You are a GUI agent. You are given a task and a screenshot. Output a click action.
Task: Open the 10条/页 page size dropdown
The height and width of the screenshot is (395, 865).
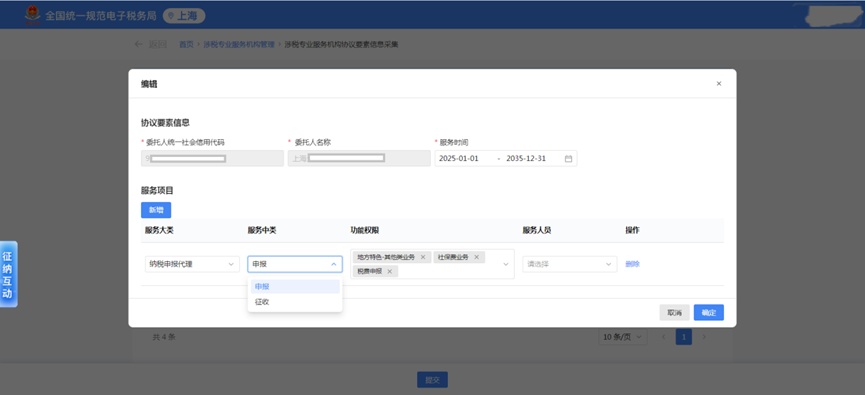[x=623, y=337]
